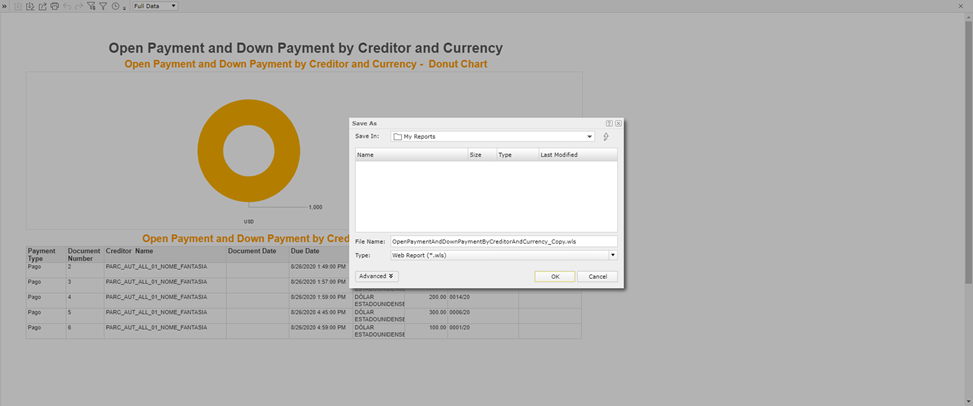Click the Save As toolbar icon
This screenshot has height=406, width=973.
[30, 6]
